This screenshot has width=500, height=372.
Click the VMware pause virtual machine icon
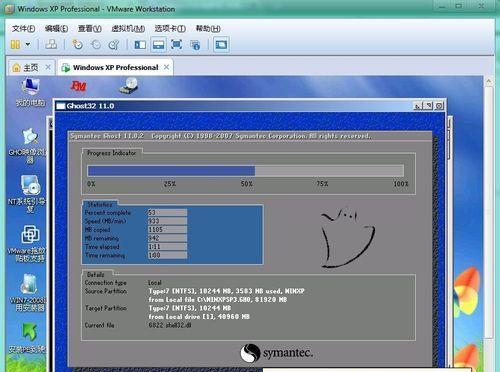[15, 44]
